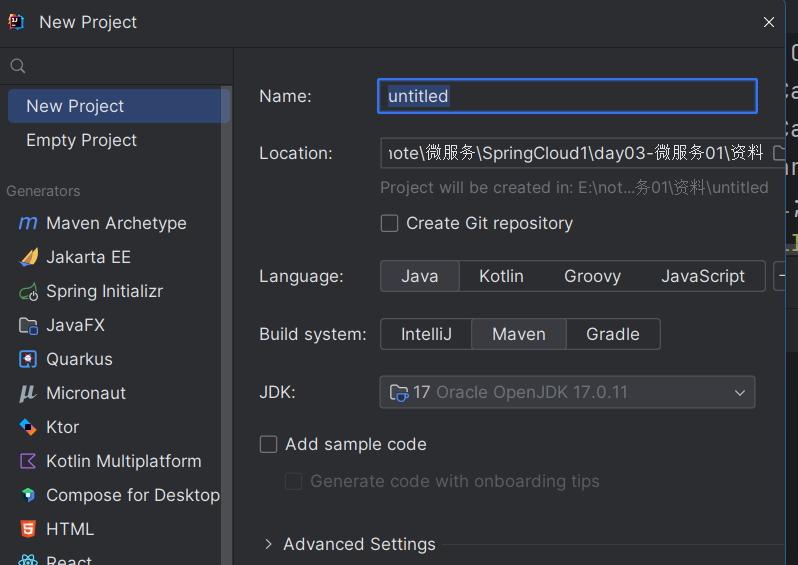The height and width of the screenshot is (565, 798).
Task: Click the Ktor label
Action: point(63,427)
